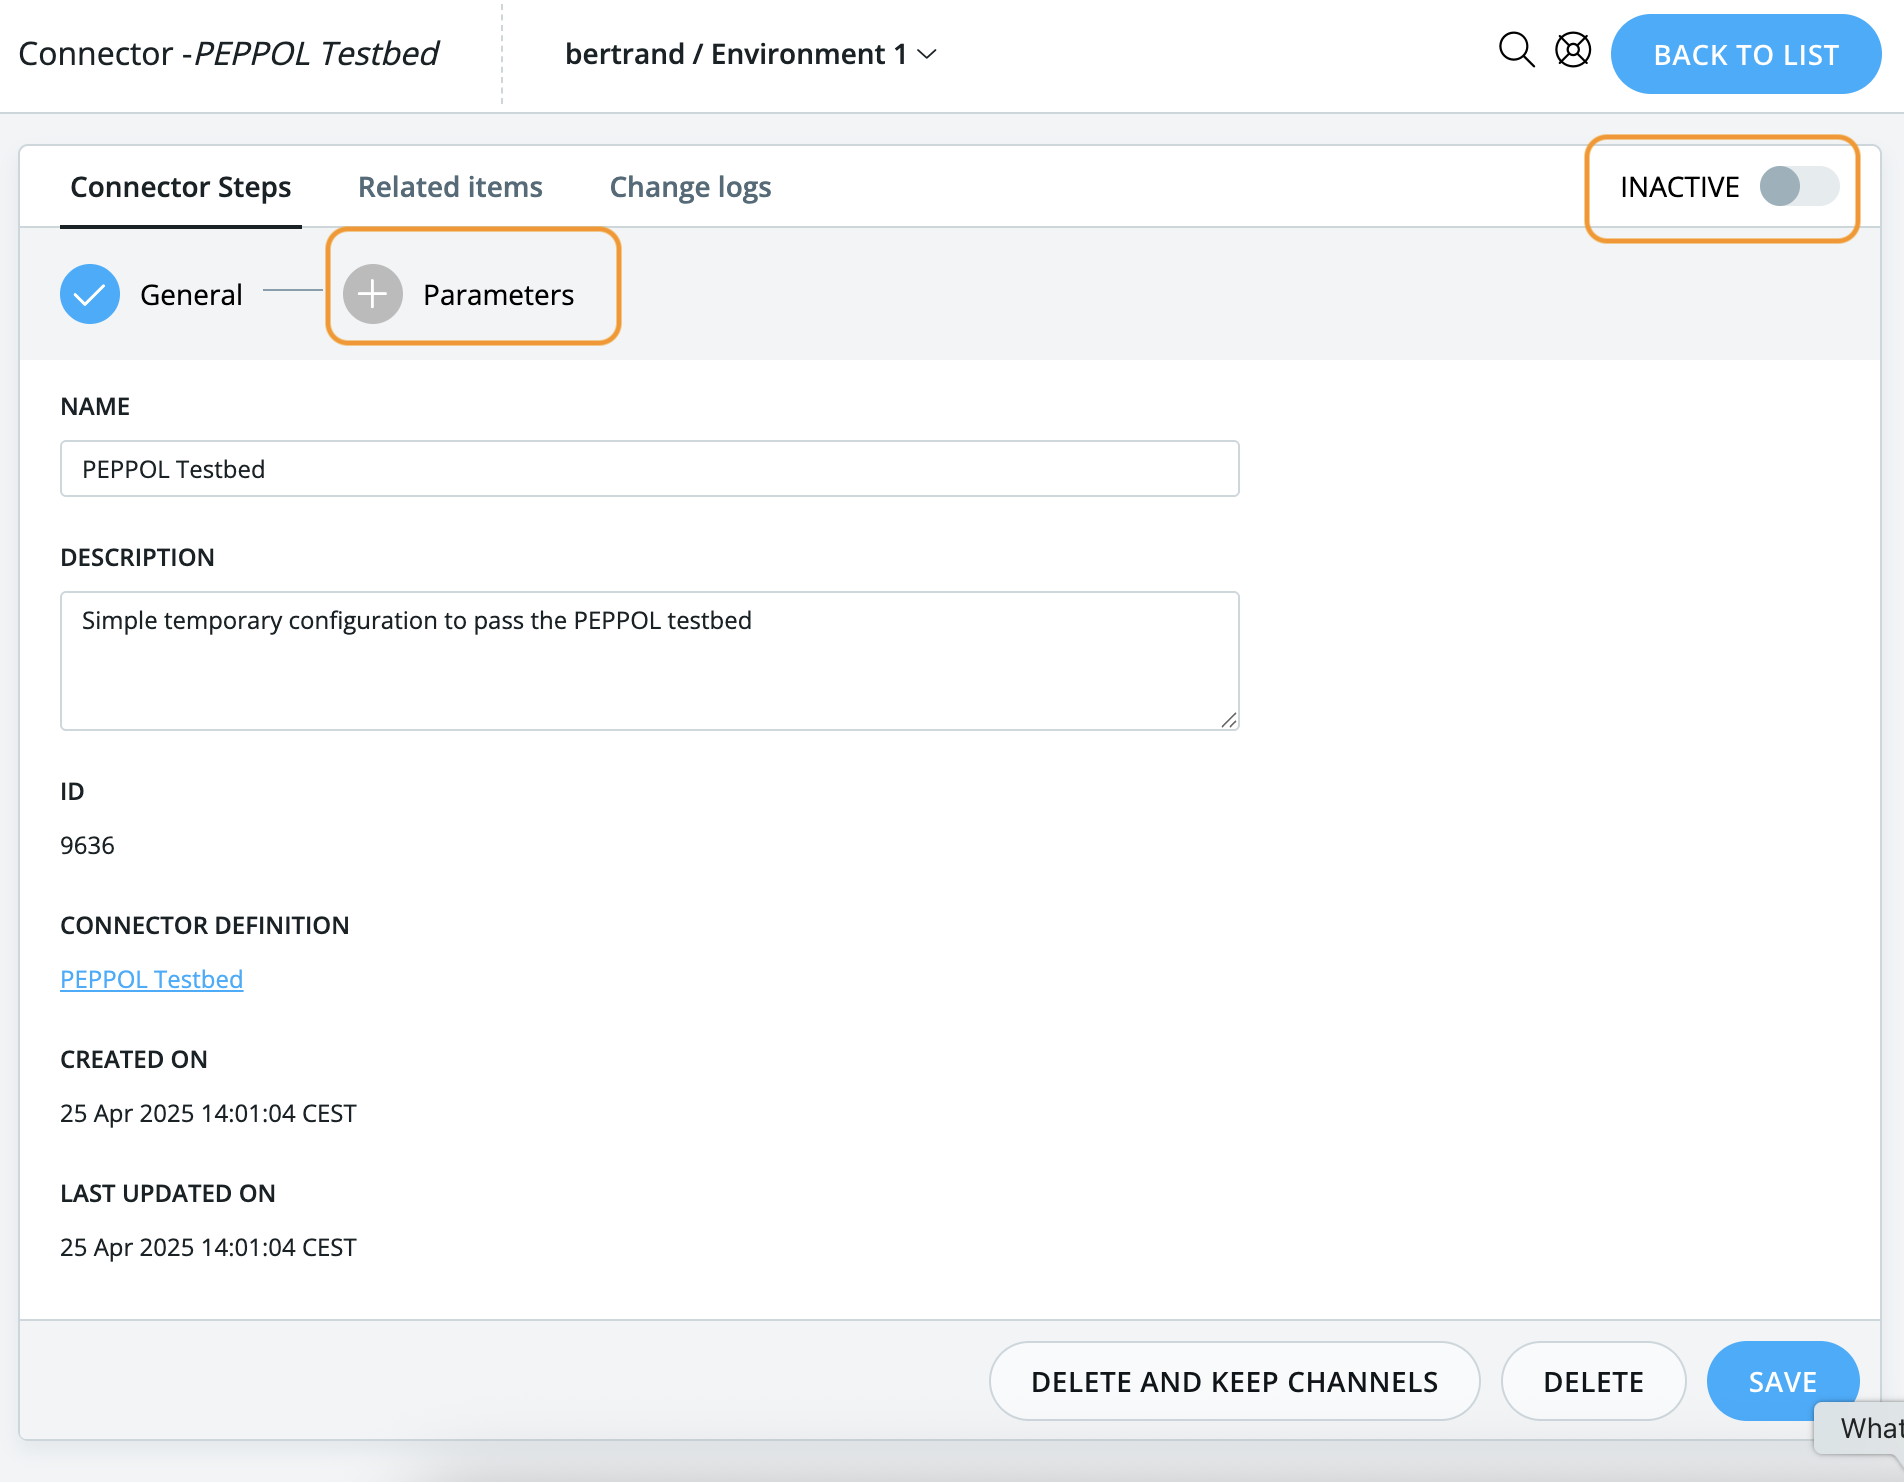Open the lifebuoy help icon

[x=1573, y=50]
